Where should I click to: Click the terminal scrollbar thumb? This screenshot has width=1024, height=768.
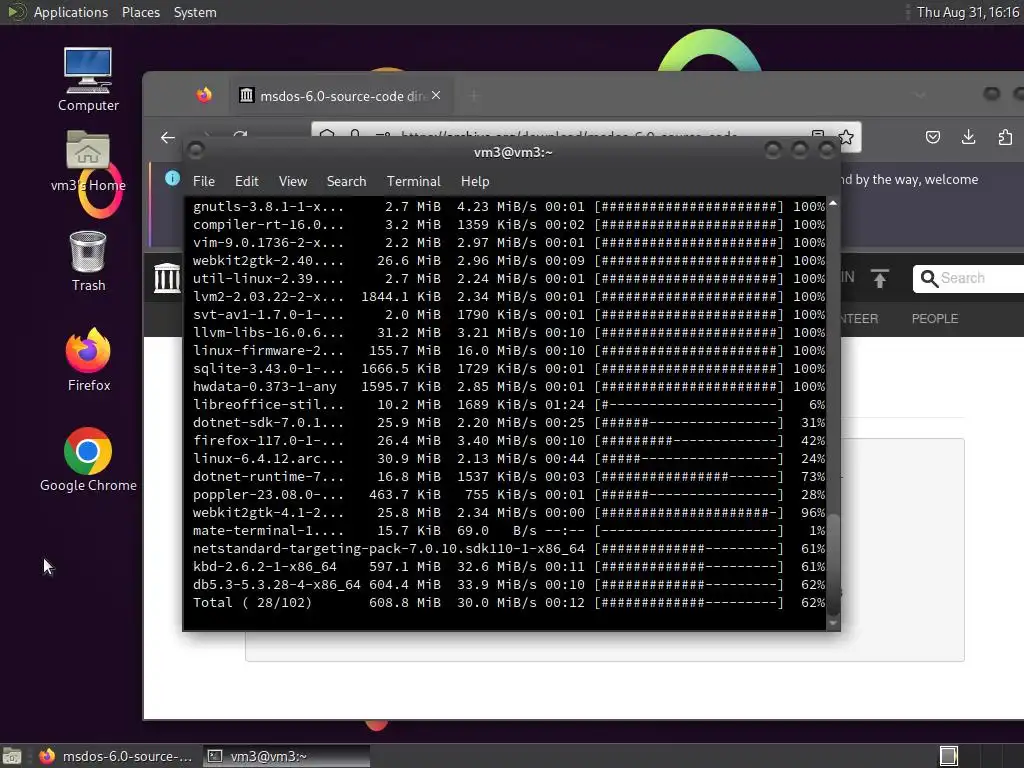click(x=833, y=565)
